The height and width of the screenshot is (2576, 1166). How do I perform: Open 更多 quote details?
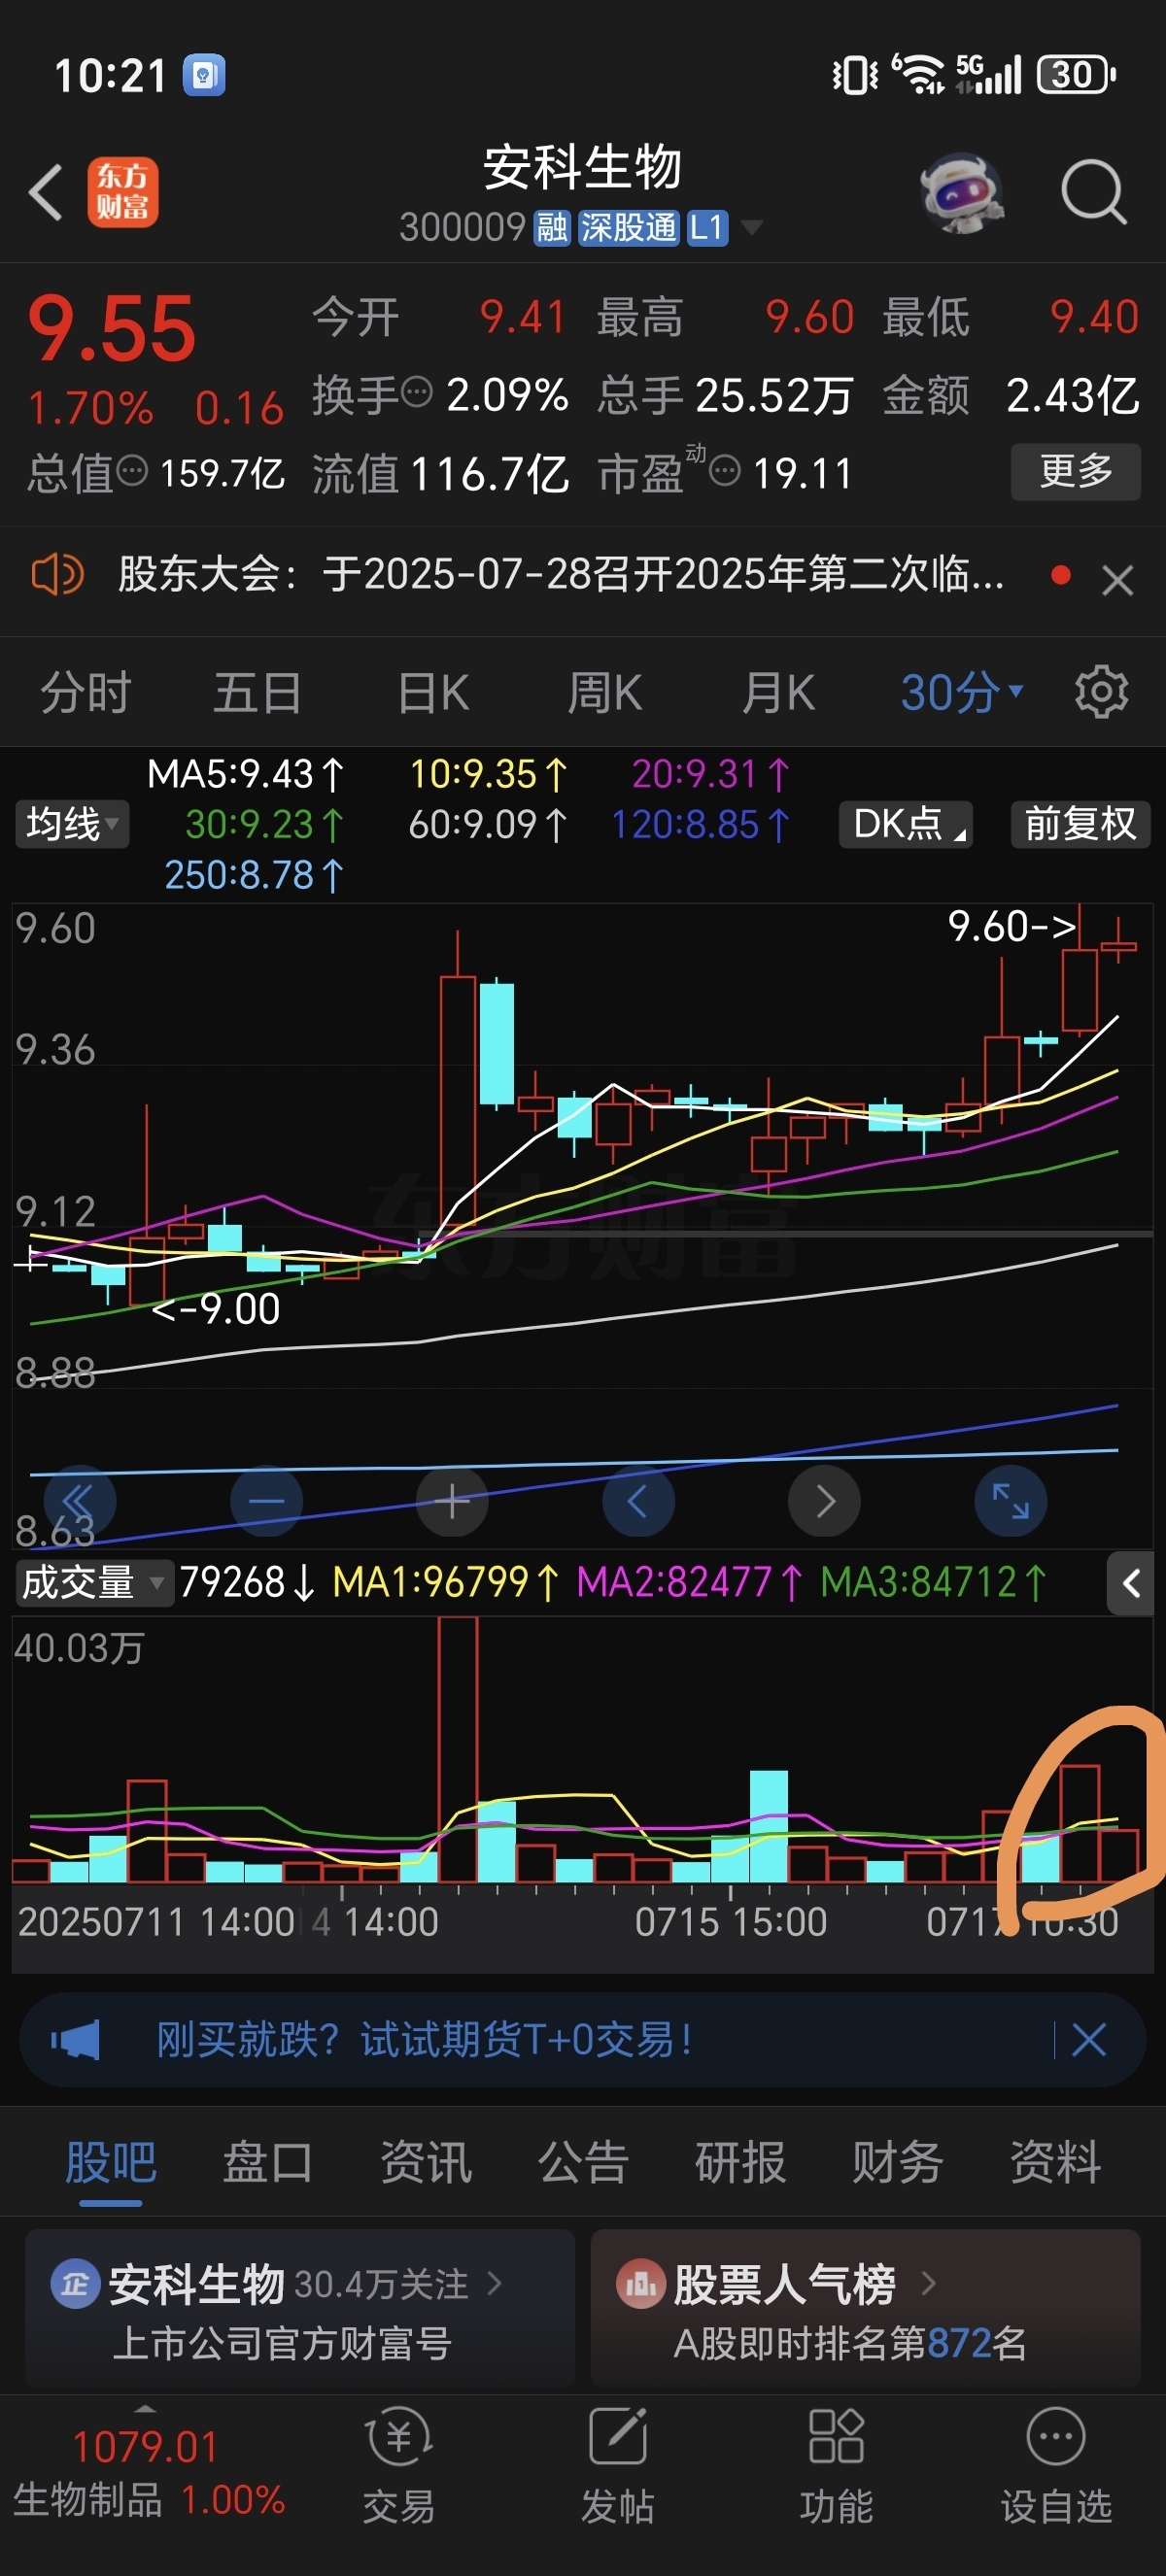click(1076, 471)
